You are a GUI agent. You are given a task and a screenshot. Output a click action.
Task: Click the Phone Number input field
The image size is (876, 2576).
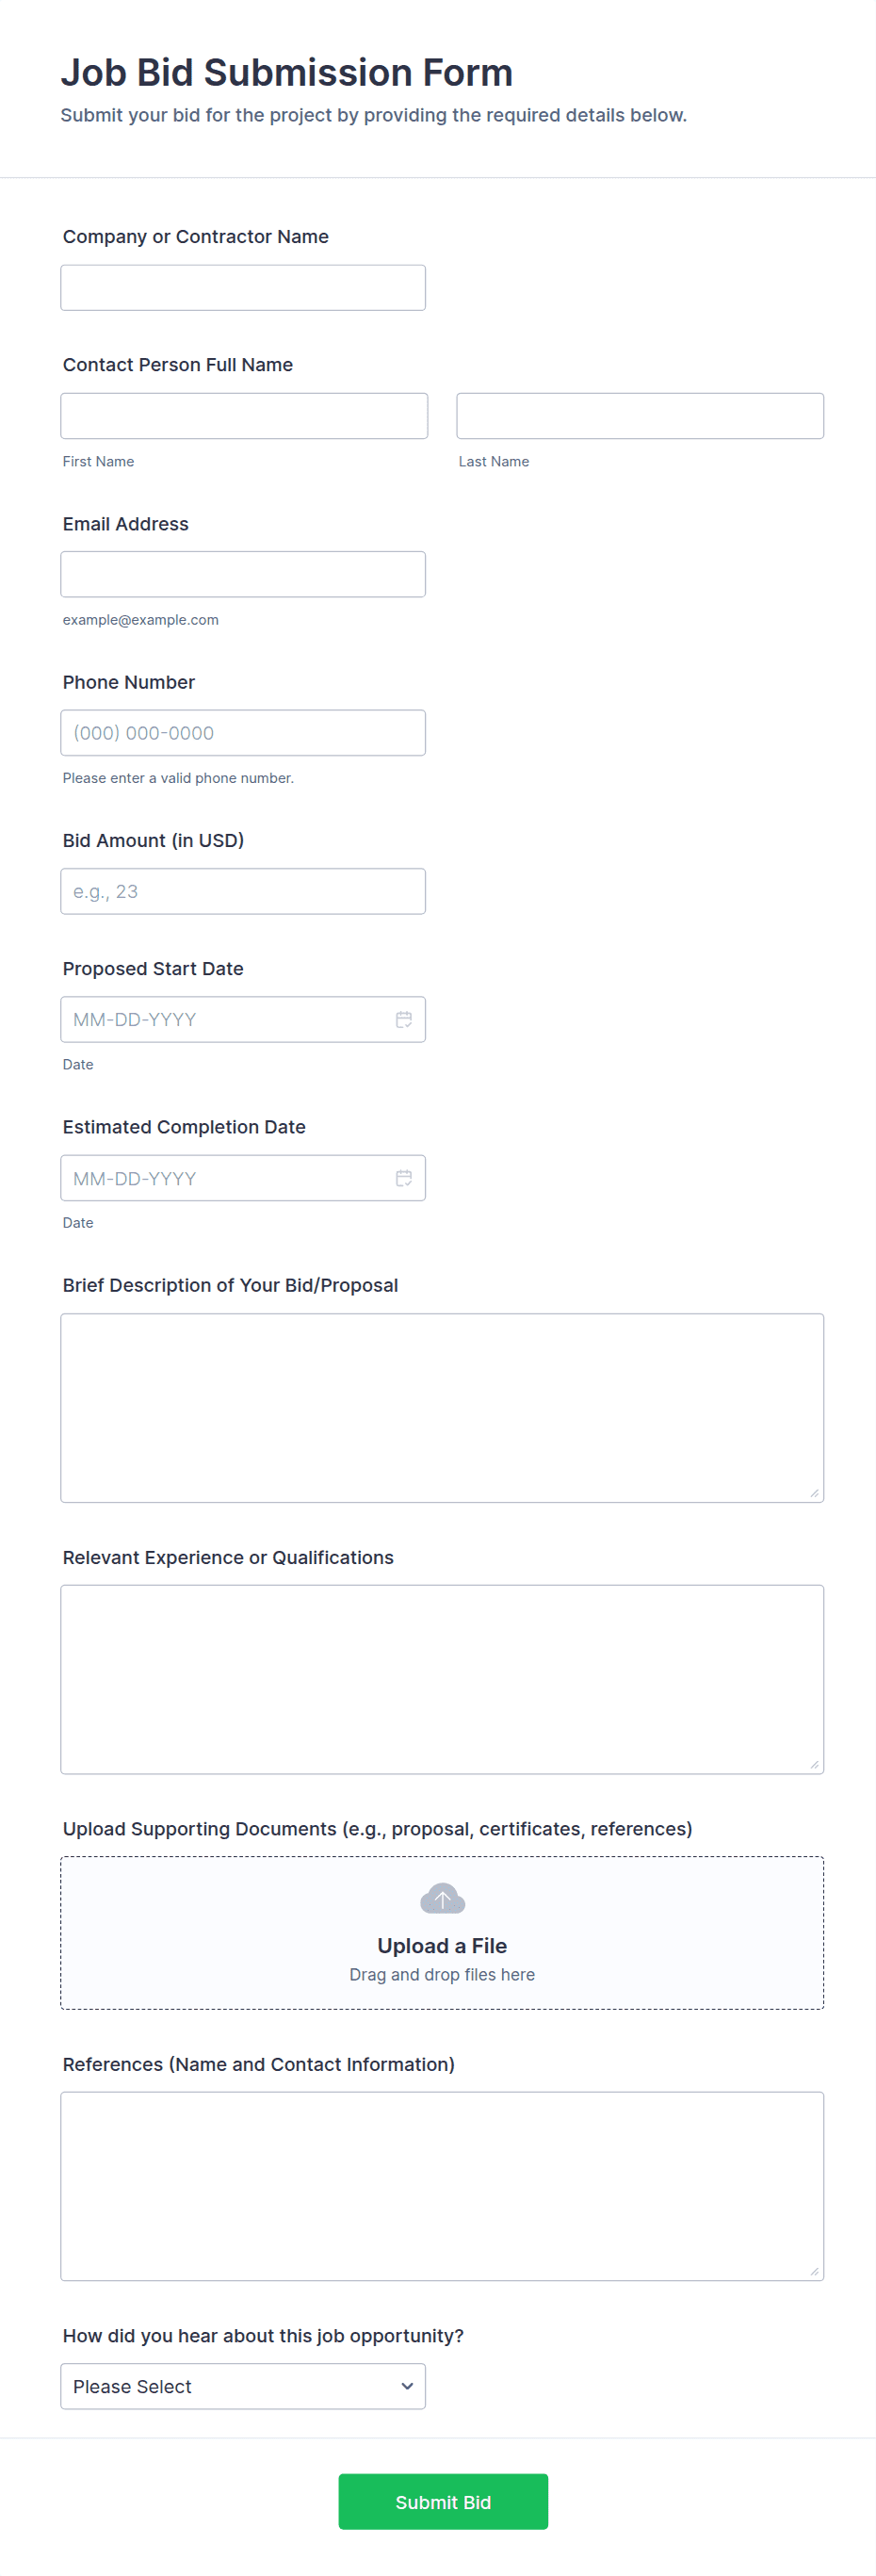coord(242,733)
